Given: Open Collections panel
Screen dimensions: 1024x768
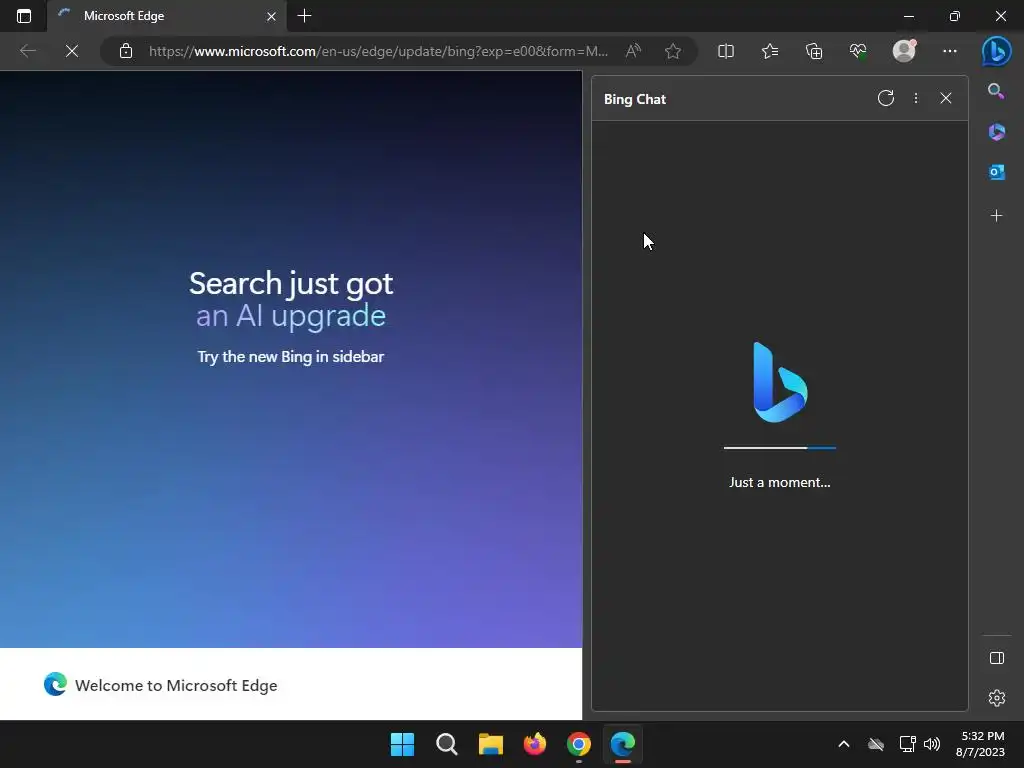Looking at the screenshot, I should tap(814, 51).
